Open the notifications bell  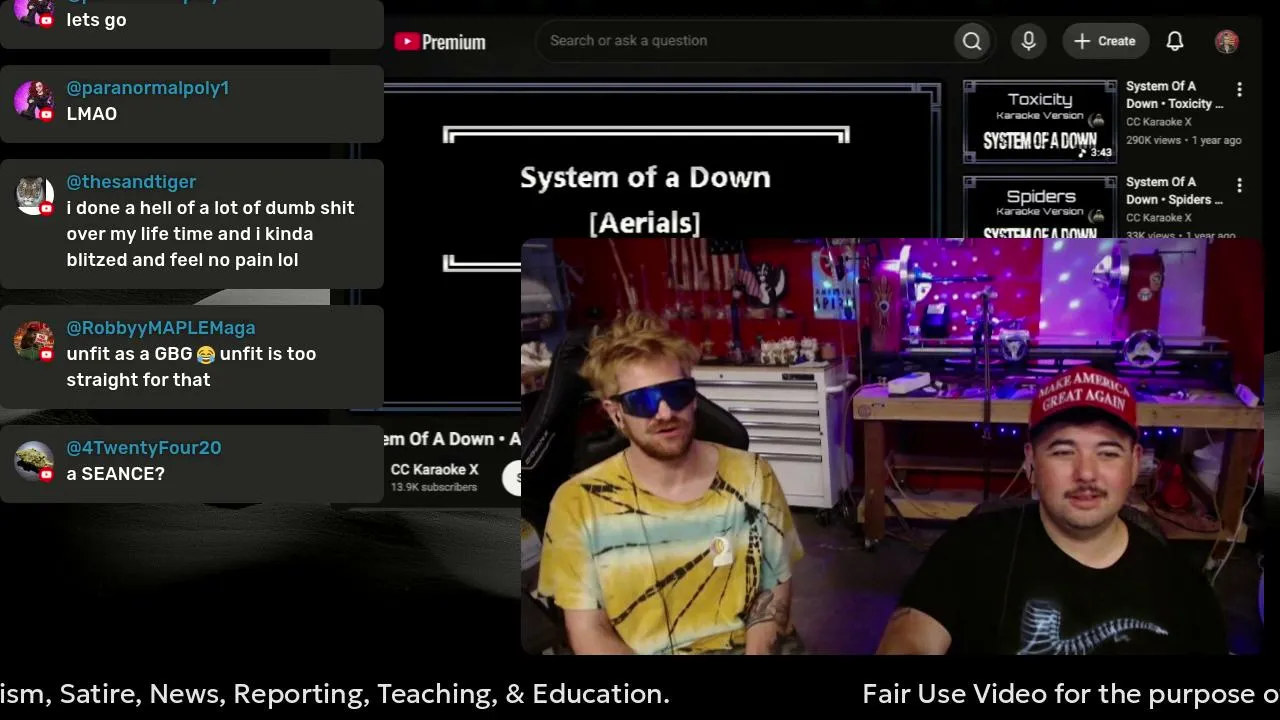[1175, 41]
